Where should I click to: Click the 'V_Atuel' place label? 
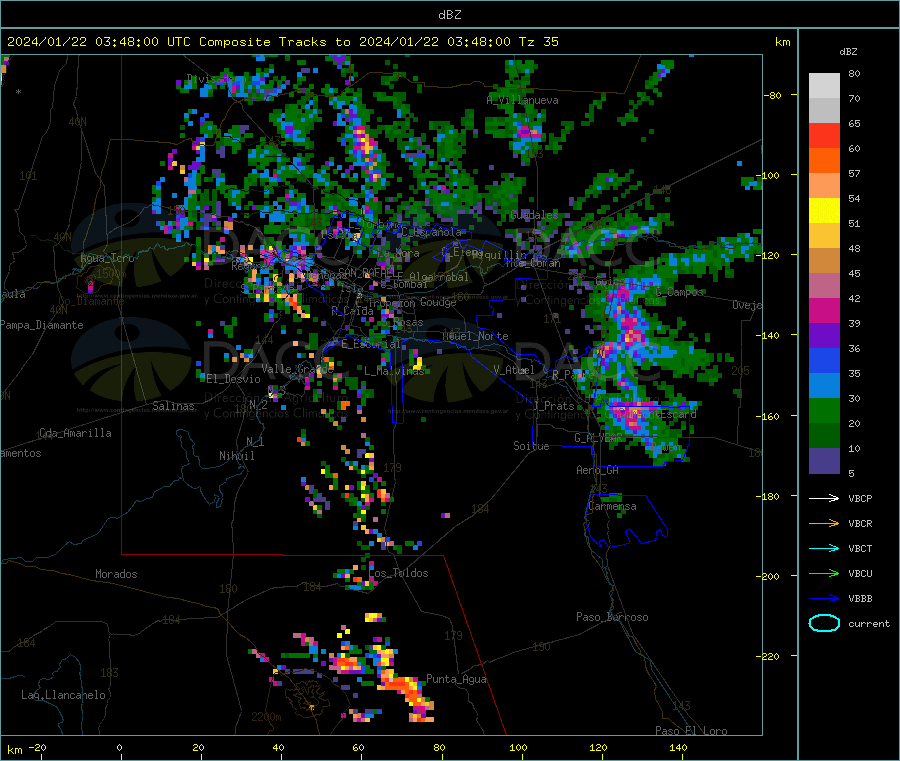[x=514, y=370]
